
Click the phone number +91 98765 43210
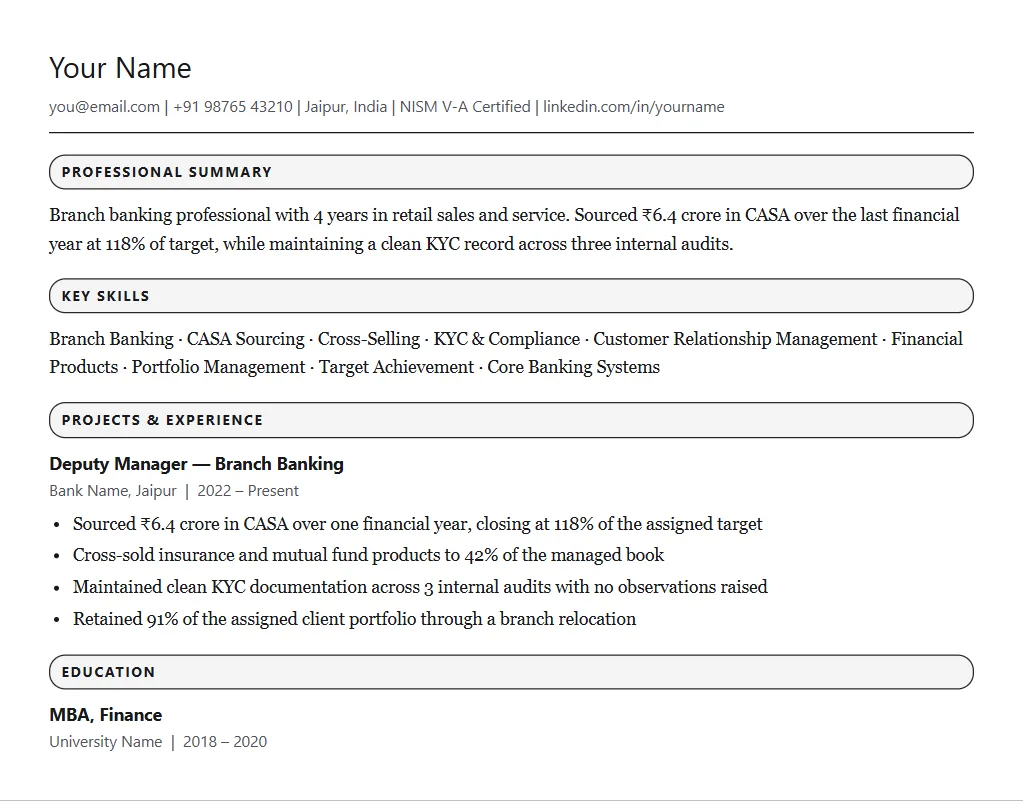(x=233, y=106)
